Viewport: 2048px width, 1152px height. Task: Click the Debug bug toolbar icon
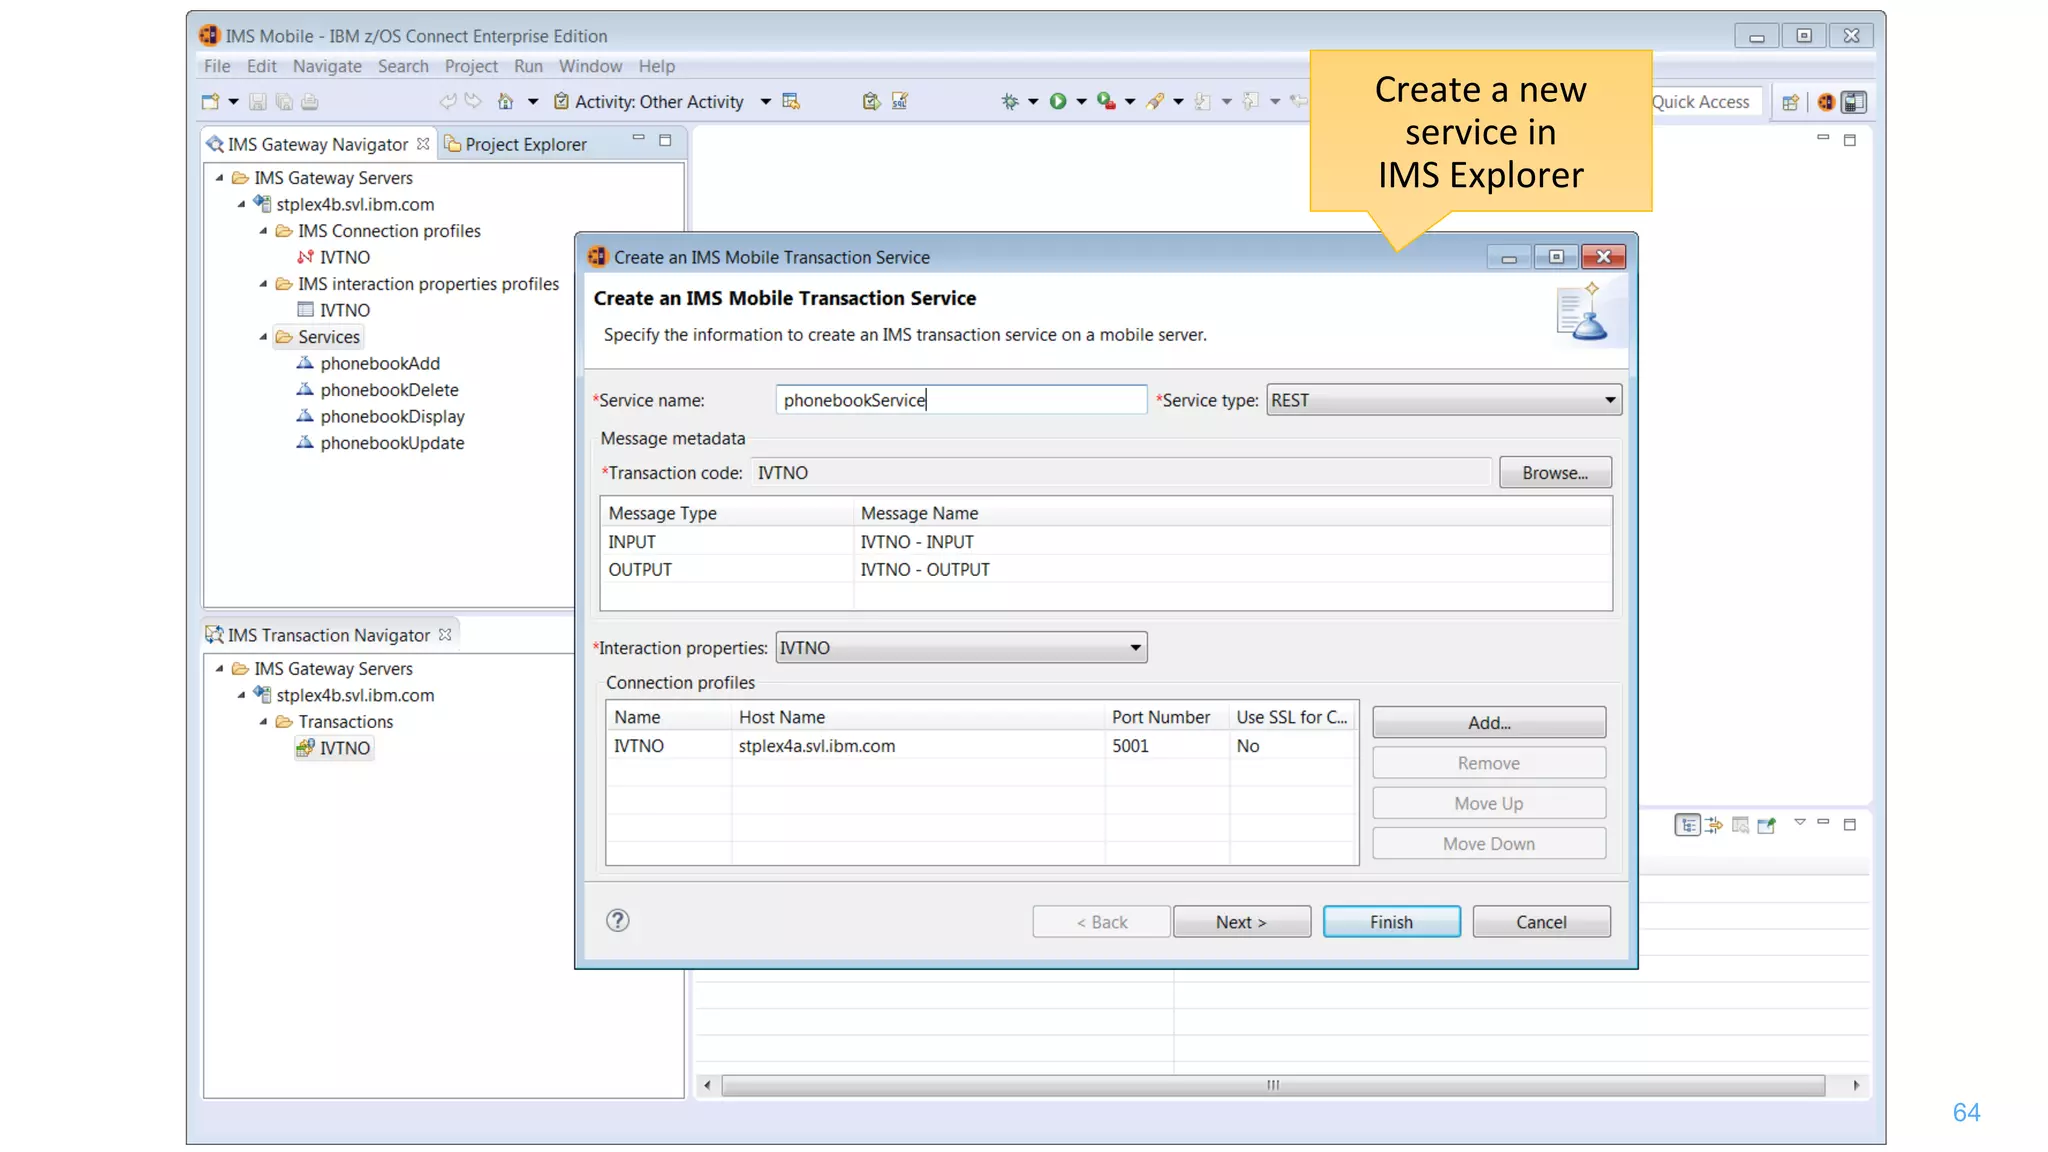(x=1010, y=101)
